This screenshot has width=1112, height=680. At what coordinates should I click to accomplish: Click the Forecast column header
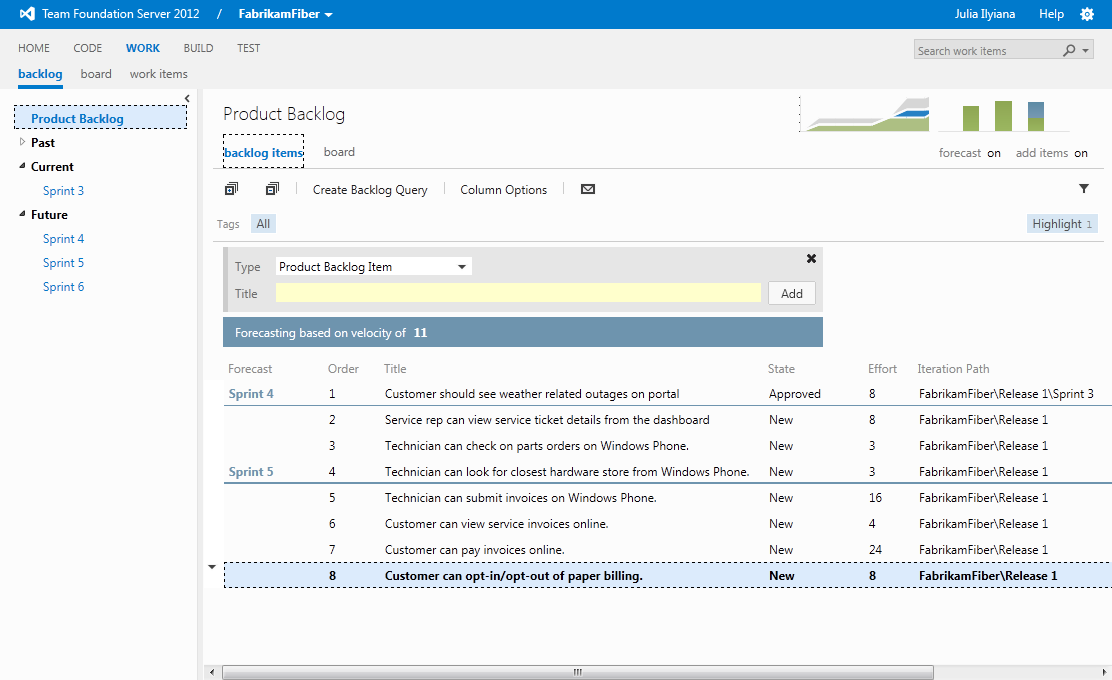pyautogui.click(x=250, y=369)
